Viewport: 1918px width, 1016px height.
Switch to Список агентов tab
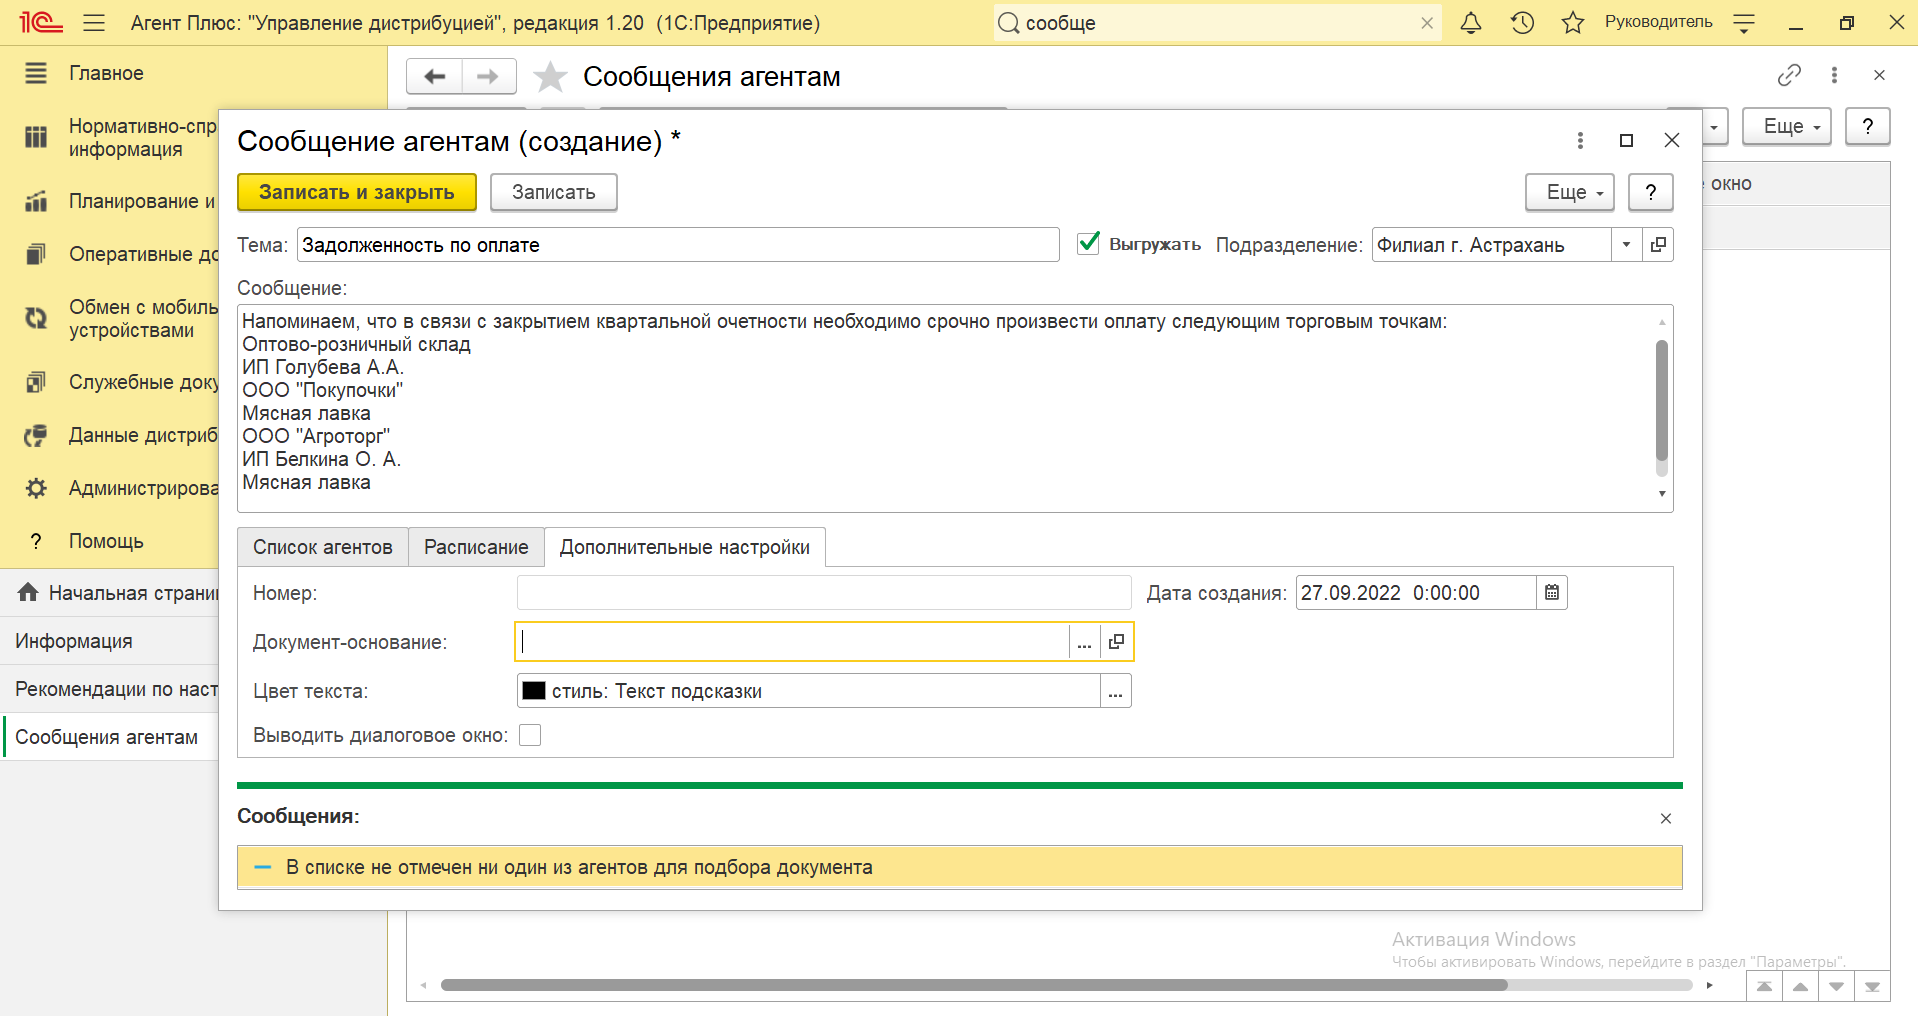point(322,547)
